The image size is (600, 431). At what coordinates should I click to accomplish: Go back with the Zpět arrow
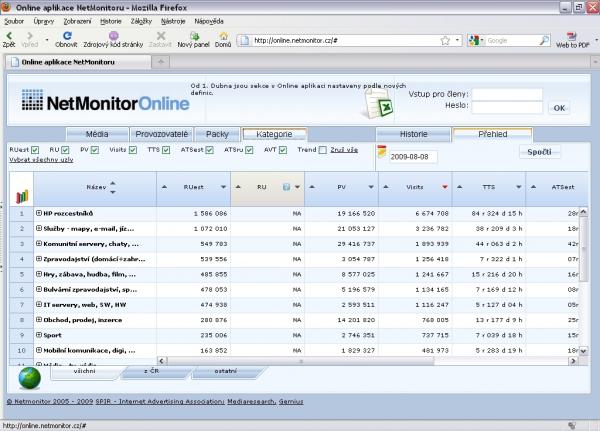9,36
